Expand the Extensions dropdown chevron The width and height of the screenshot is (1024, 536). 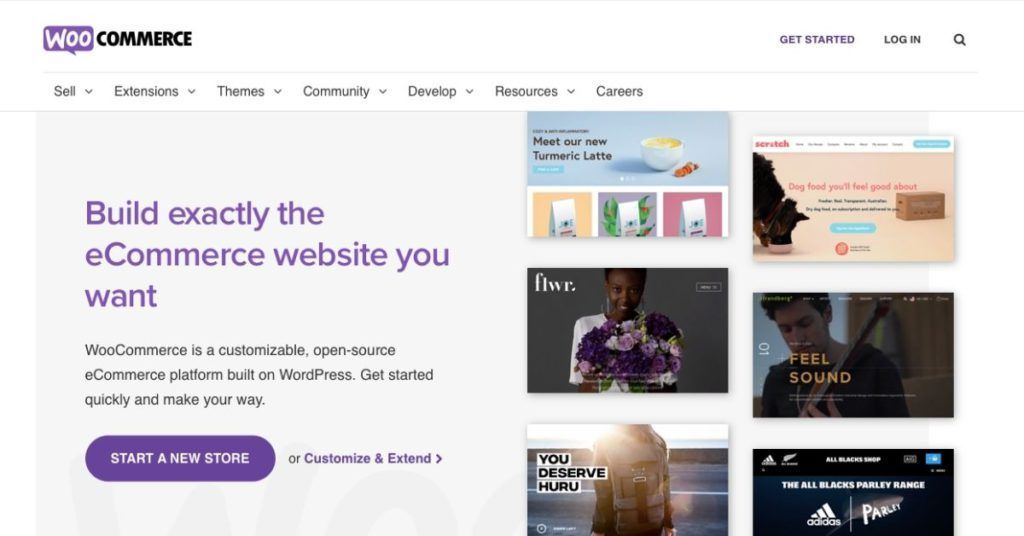[x=191, y=92]
